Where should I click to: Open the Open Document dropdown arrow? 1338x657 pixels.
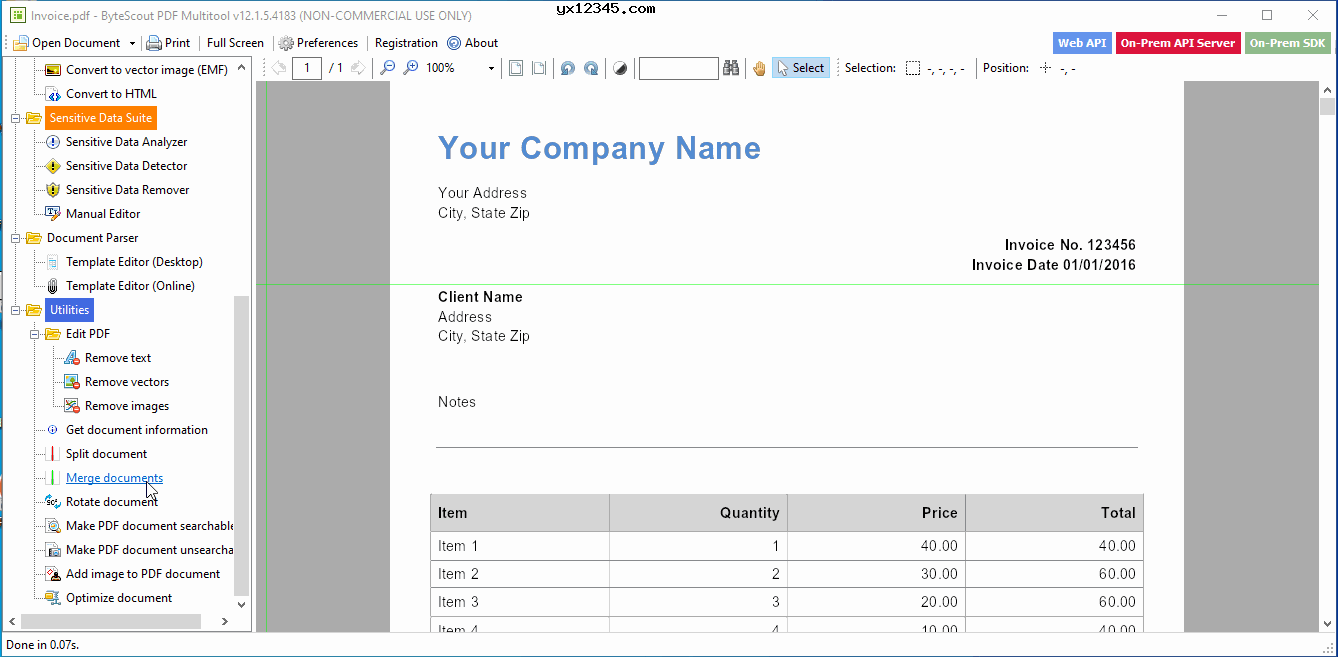coord(132,43)
